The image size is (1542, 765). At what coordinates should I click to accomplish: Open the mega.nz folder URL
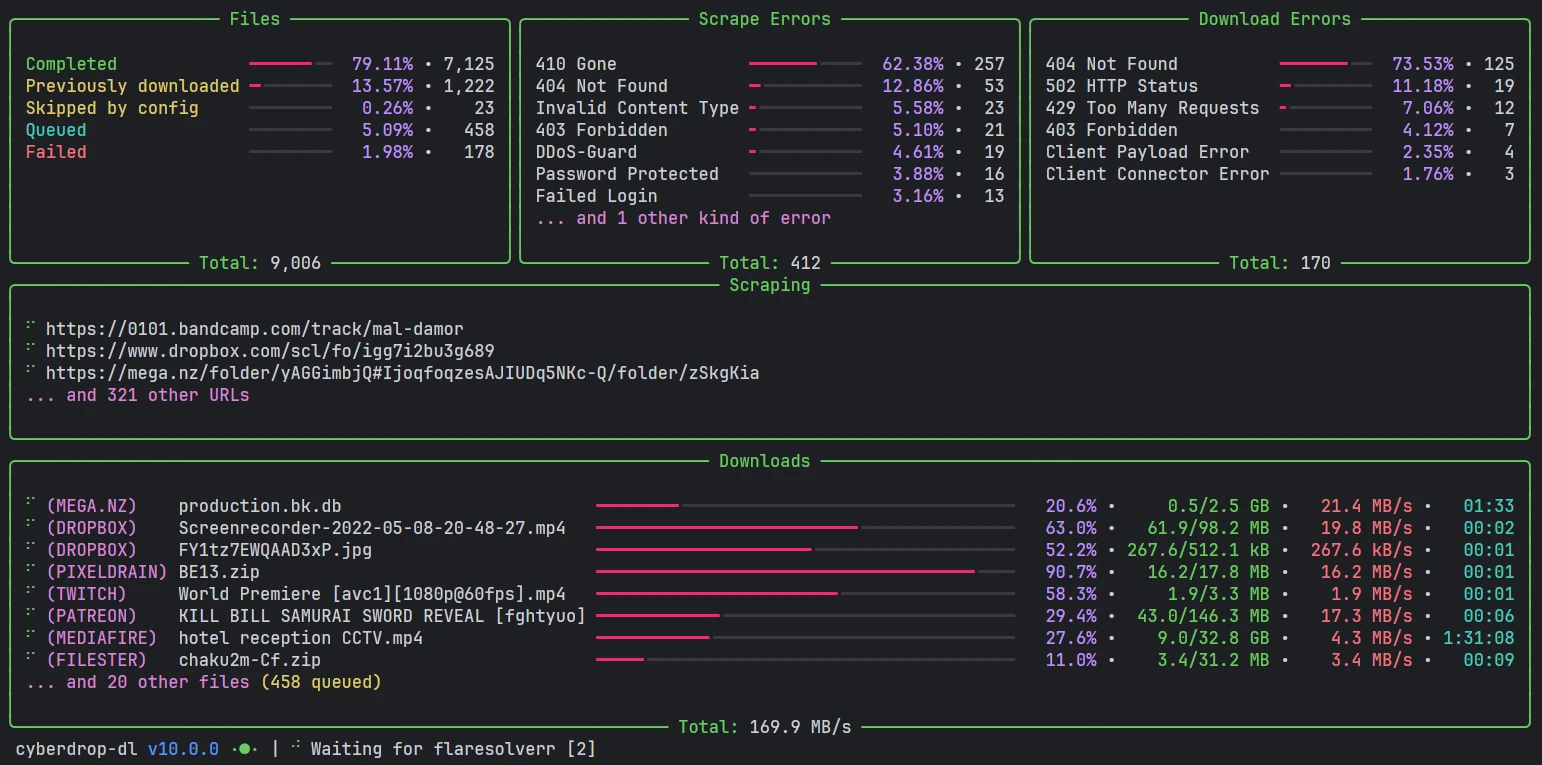(x=403, y=373)
